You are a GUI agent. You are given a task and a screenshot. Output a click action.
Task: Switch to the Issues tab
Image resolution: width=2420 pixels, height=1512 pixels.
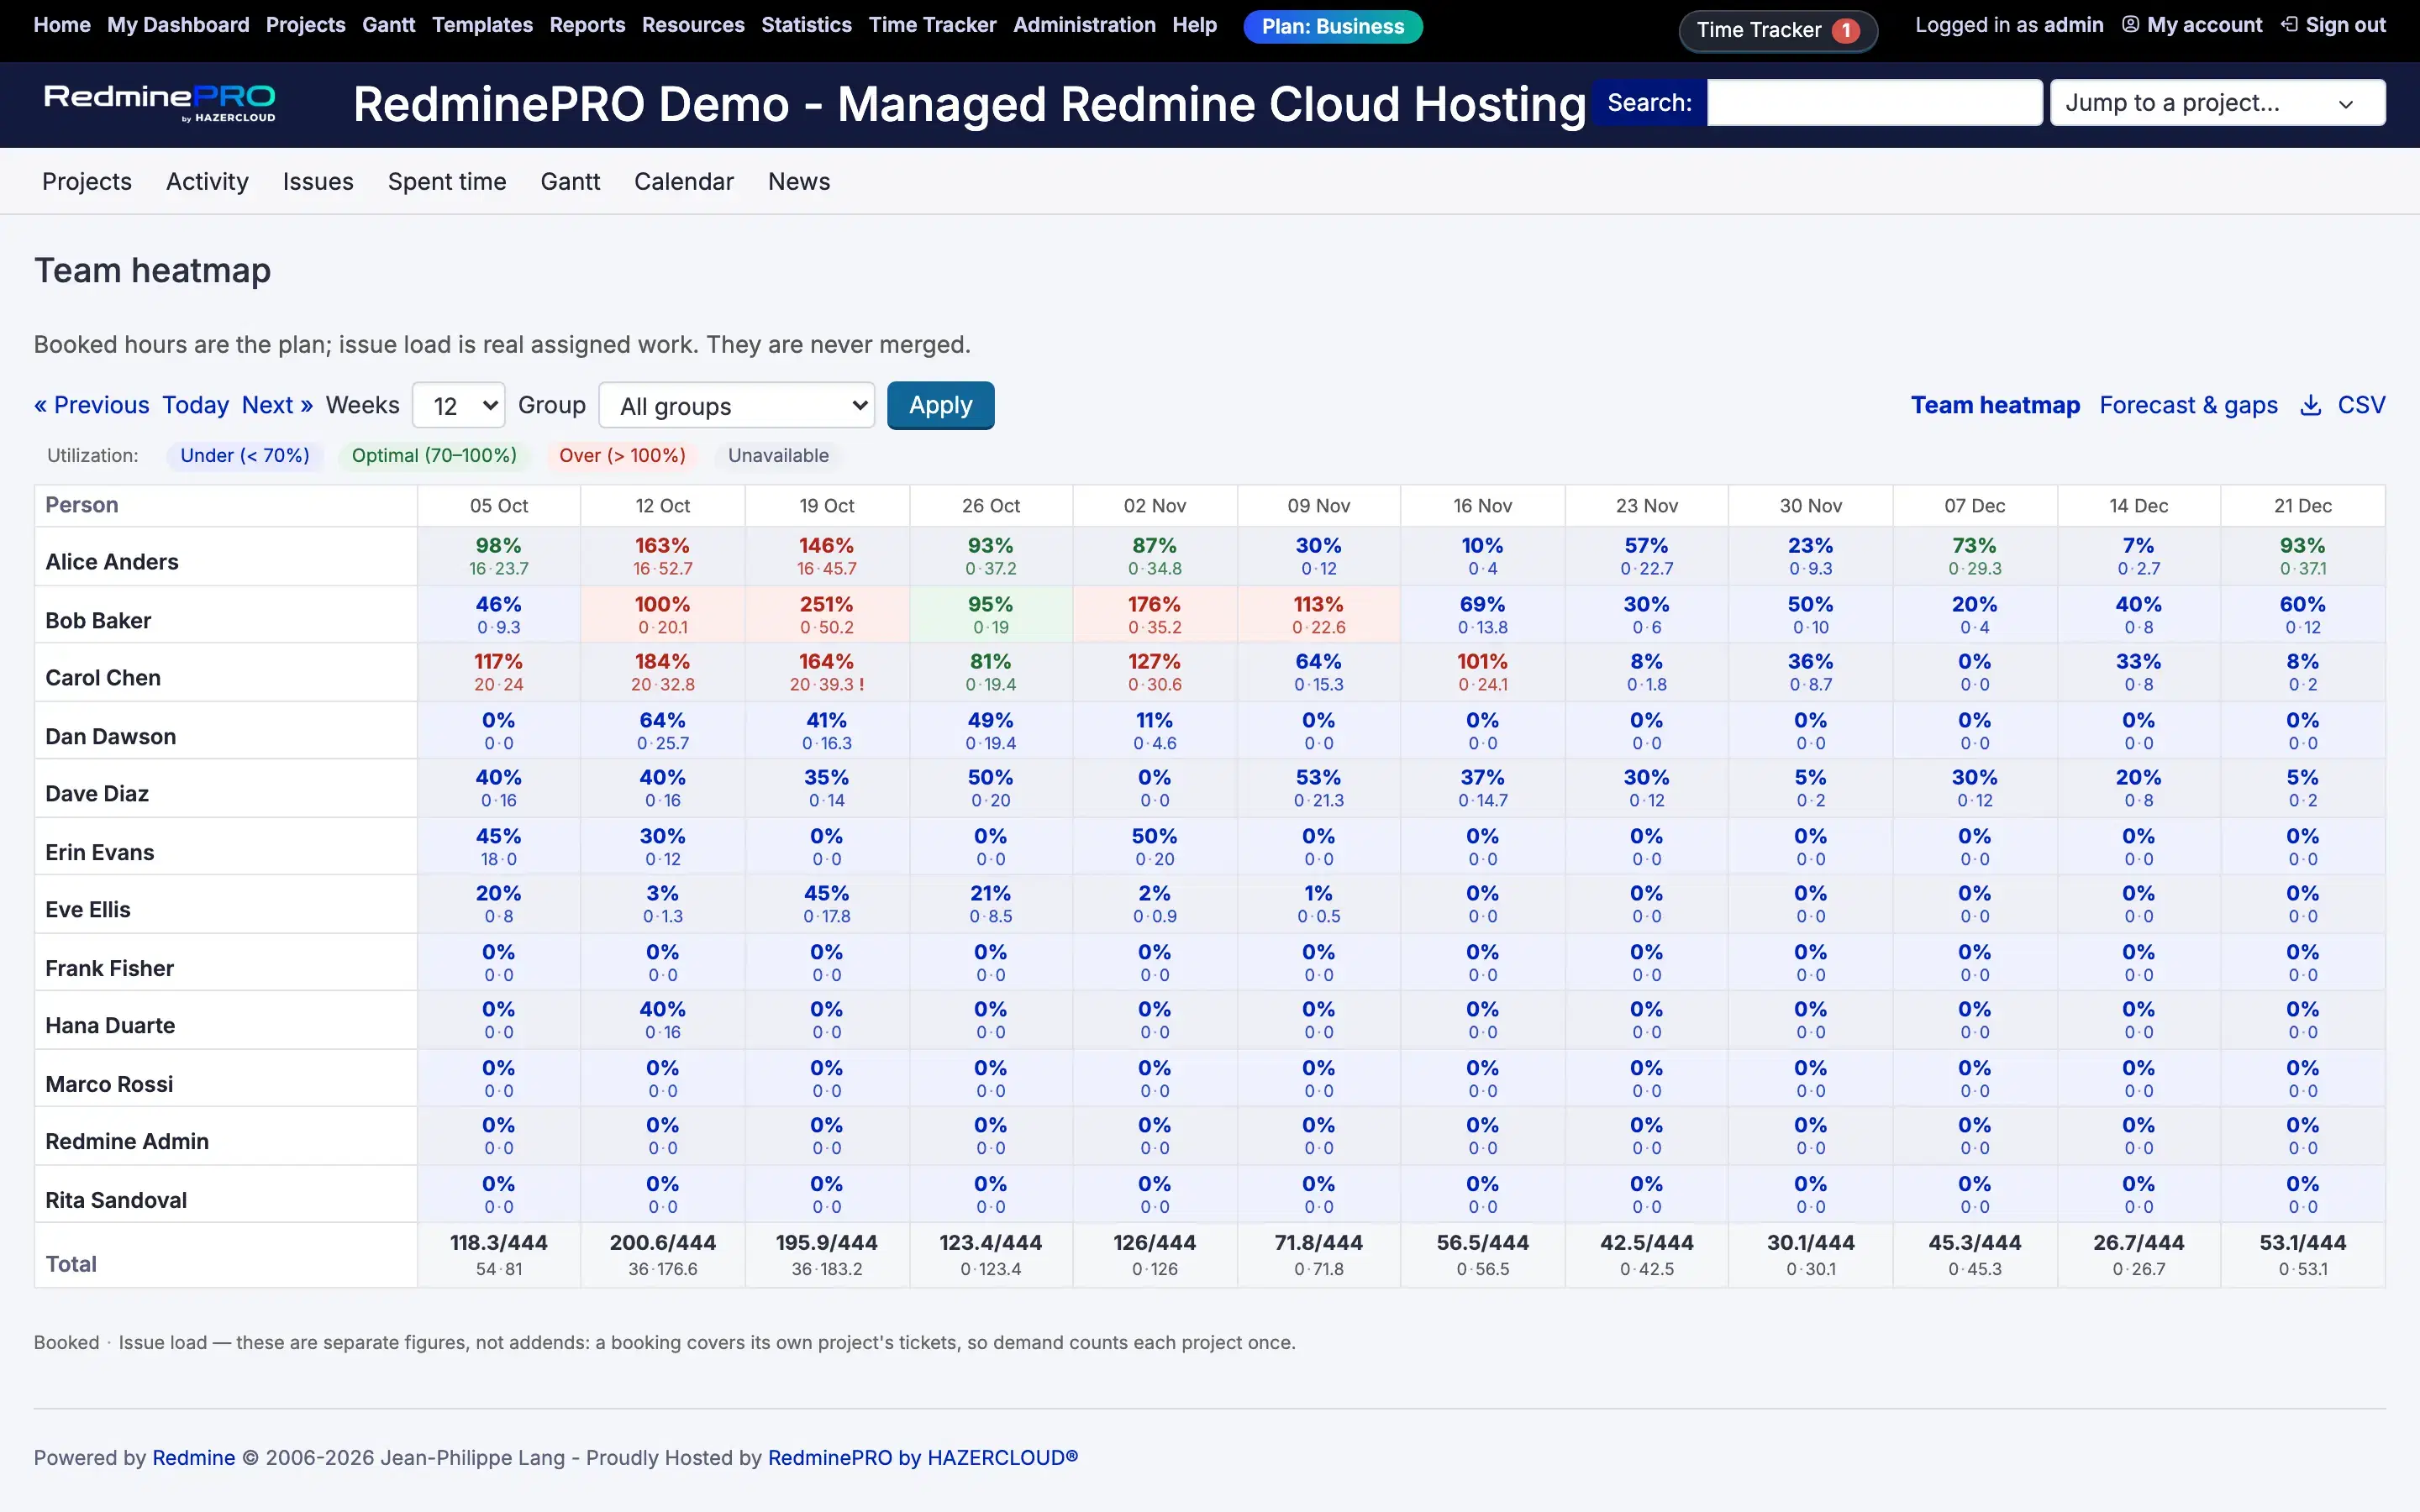318,182
